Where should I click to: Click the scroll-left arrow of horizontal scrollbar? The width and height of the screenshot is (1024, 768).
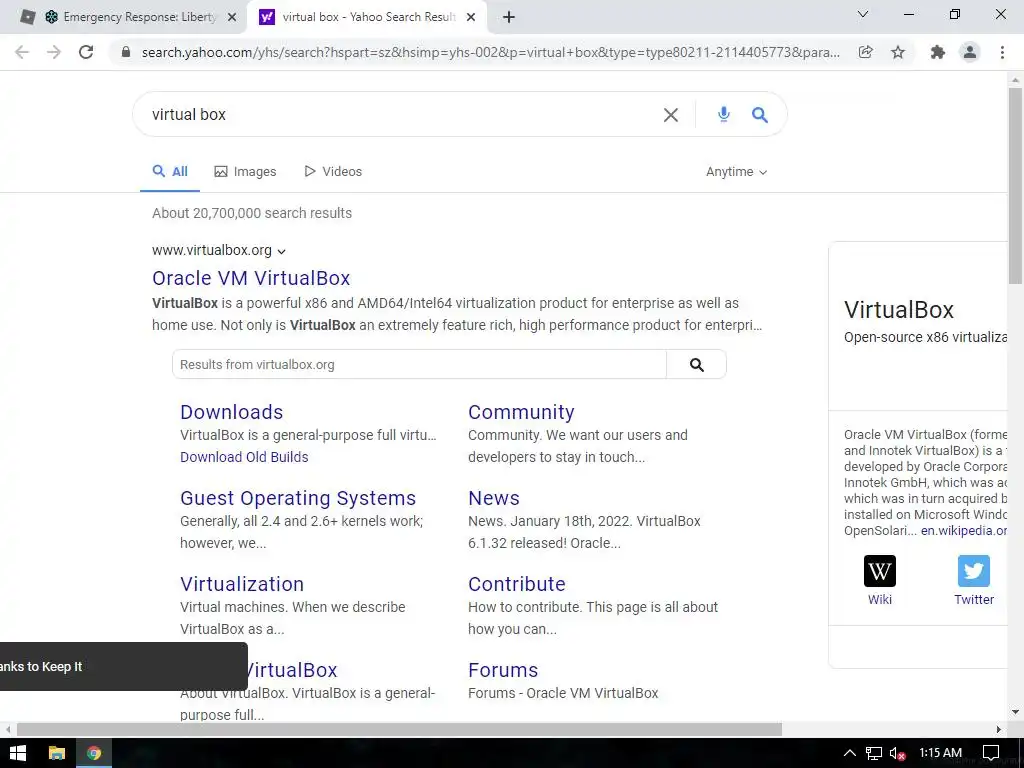(x=8, y=729)
